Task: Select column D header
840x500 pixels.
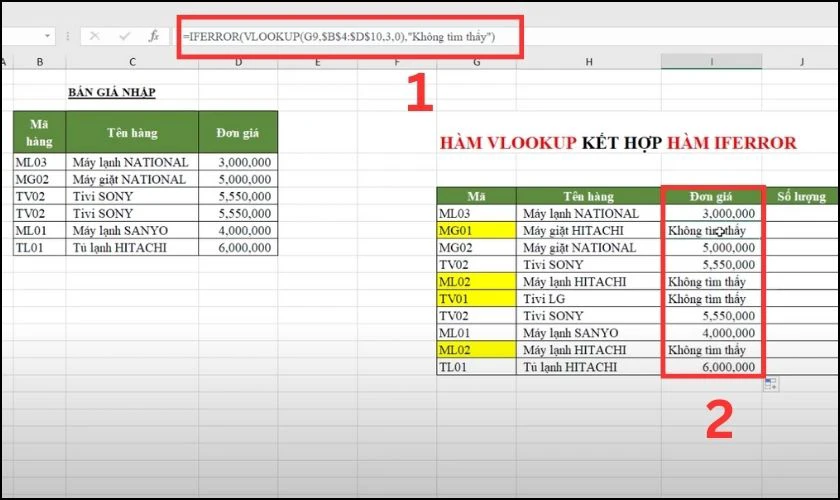Action: pos(238,62)
